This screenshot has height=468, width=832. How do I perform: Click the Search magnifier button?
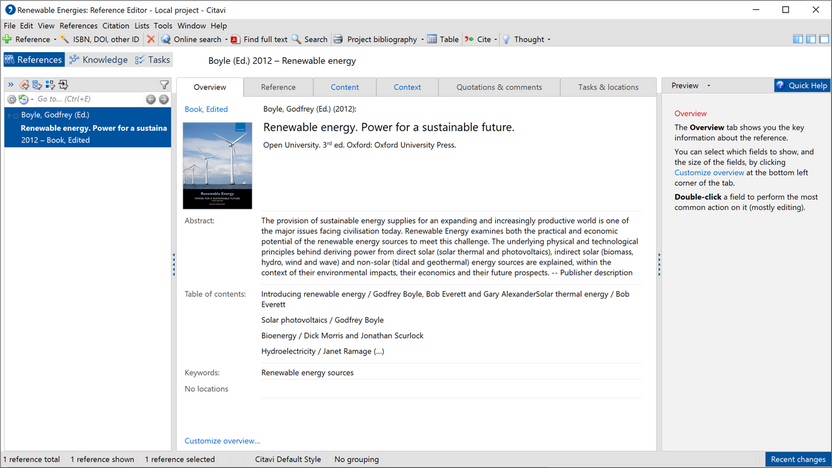point(309,39)
